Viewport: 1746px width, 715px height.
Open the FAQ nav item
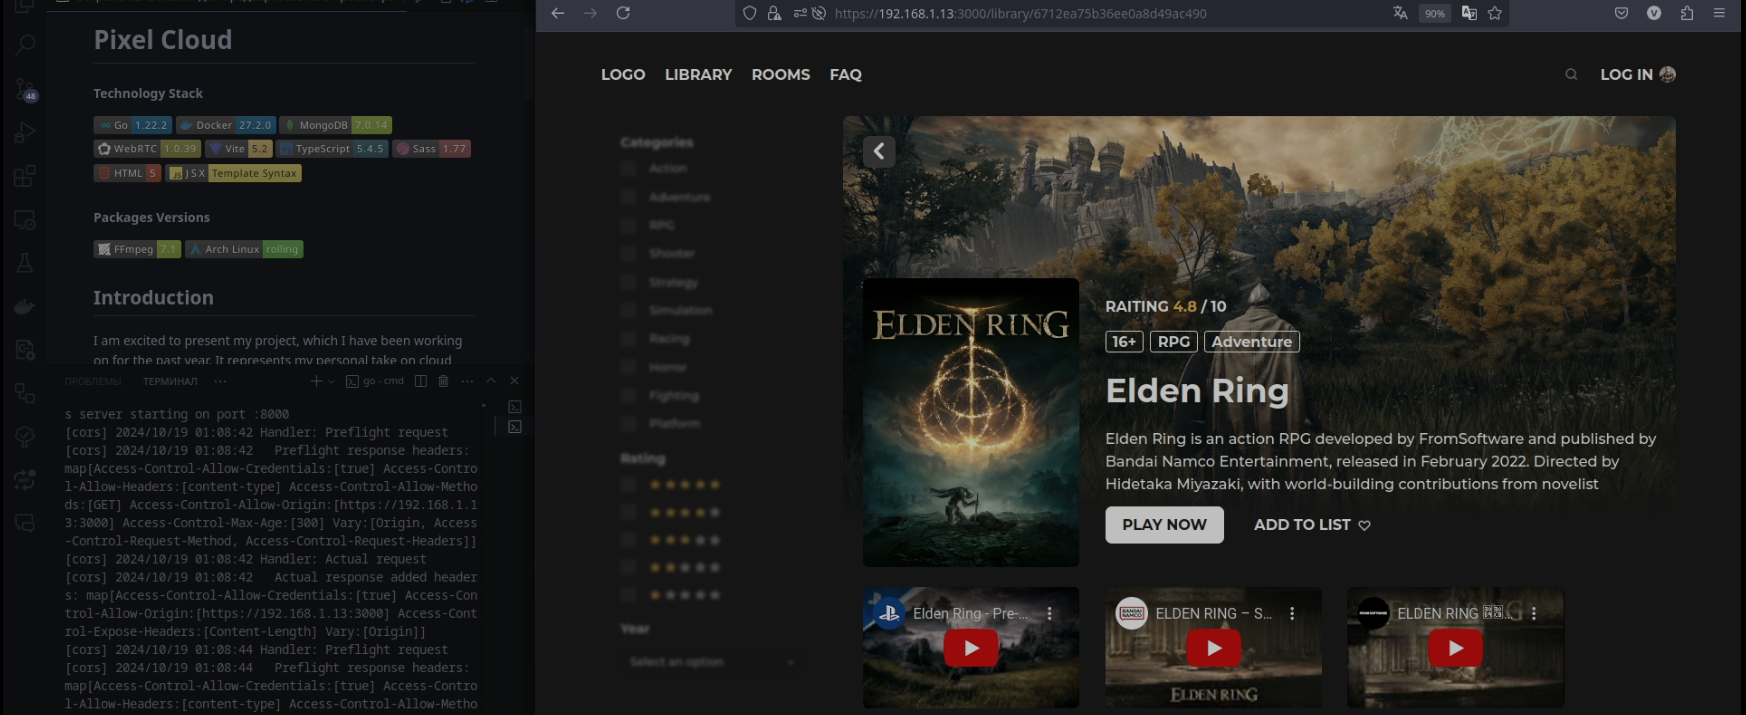(x=845, y=75)
